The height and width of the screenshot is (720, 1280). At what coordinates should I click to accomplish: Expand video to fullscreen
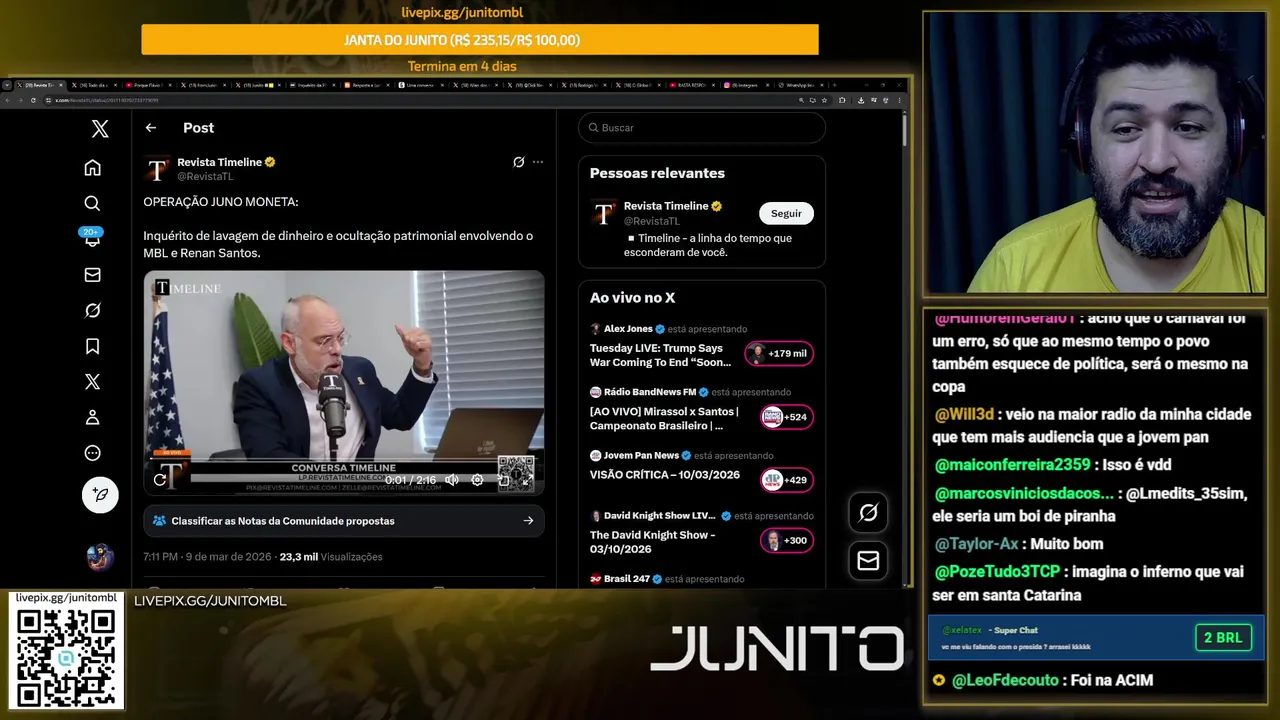(528, 480)
